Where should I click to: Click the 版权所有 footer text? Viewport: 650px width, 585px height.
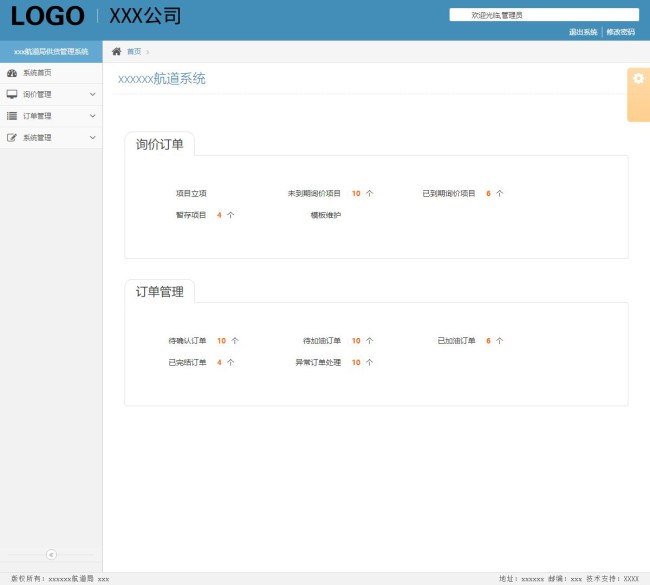point(60,579)
